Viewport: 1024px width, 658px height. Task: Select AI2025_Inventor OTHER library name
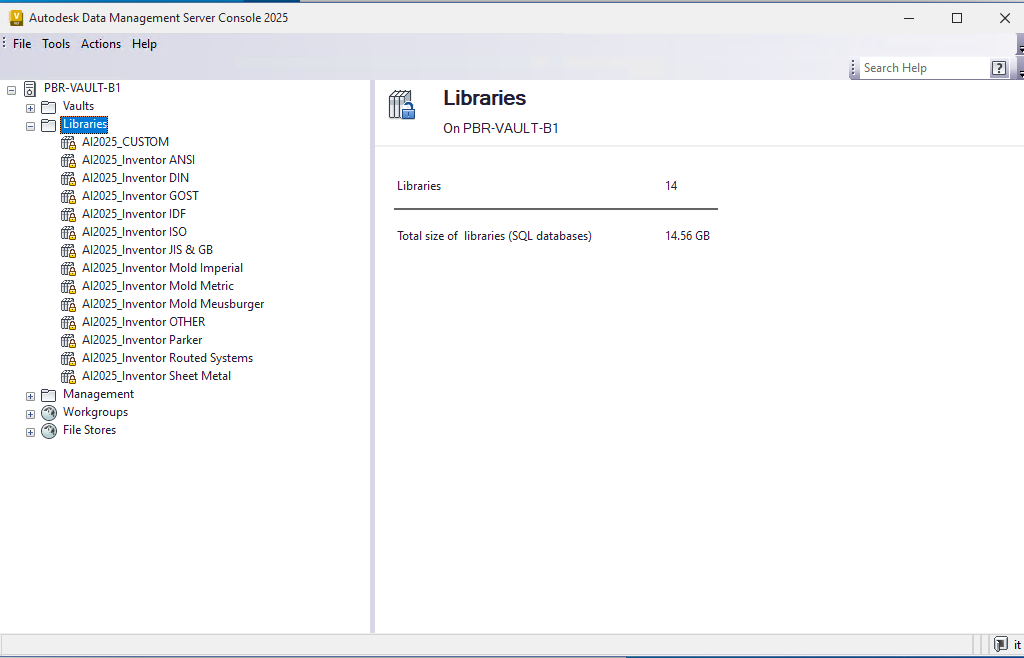point(144,322)
